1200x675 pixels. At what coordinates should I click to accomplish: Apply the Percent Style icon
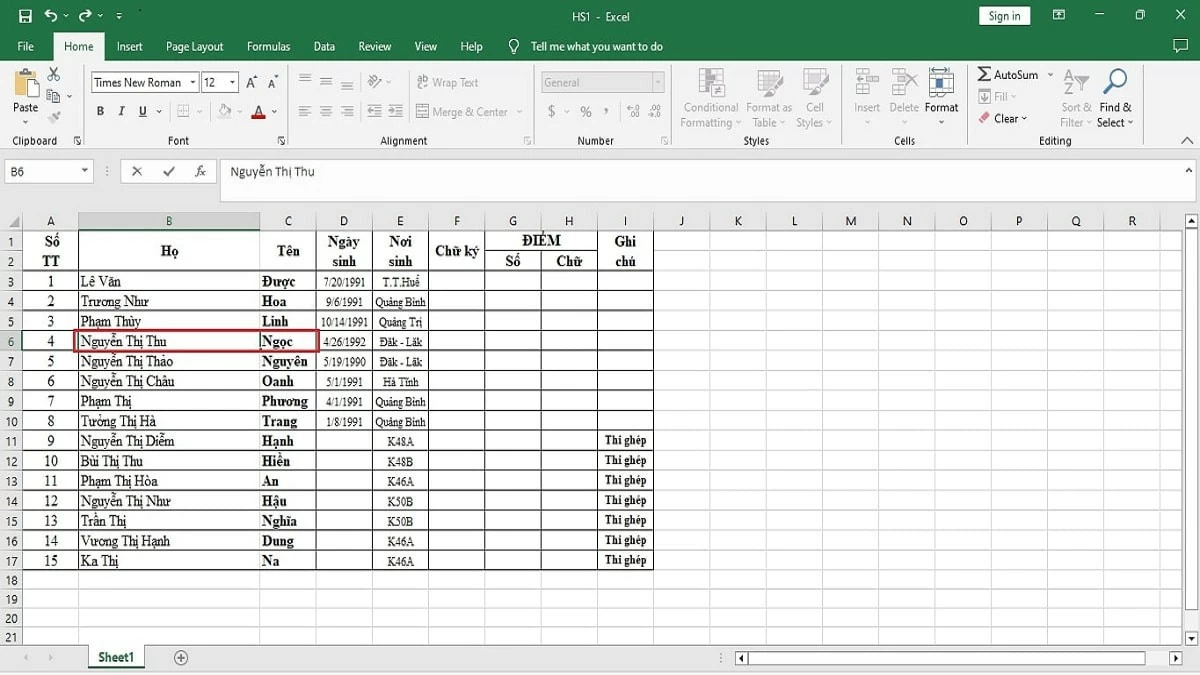585,112
